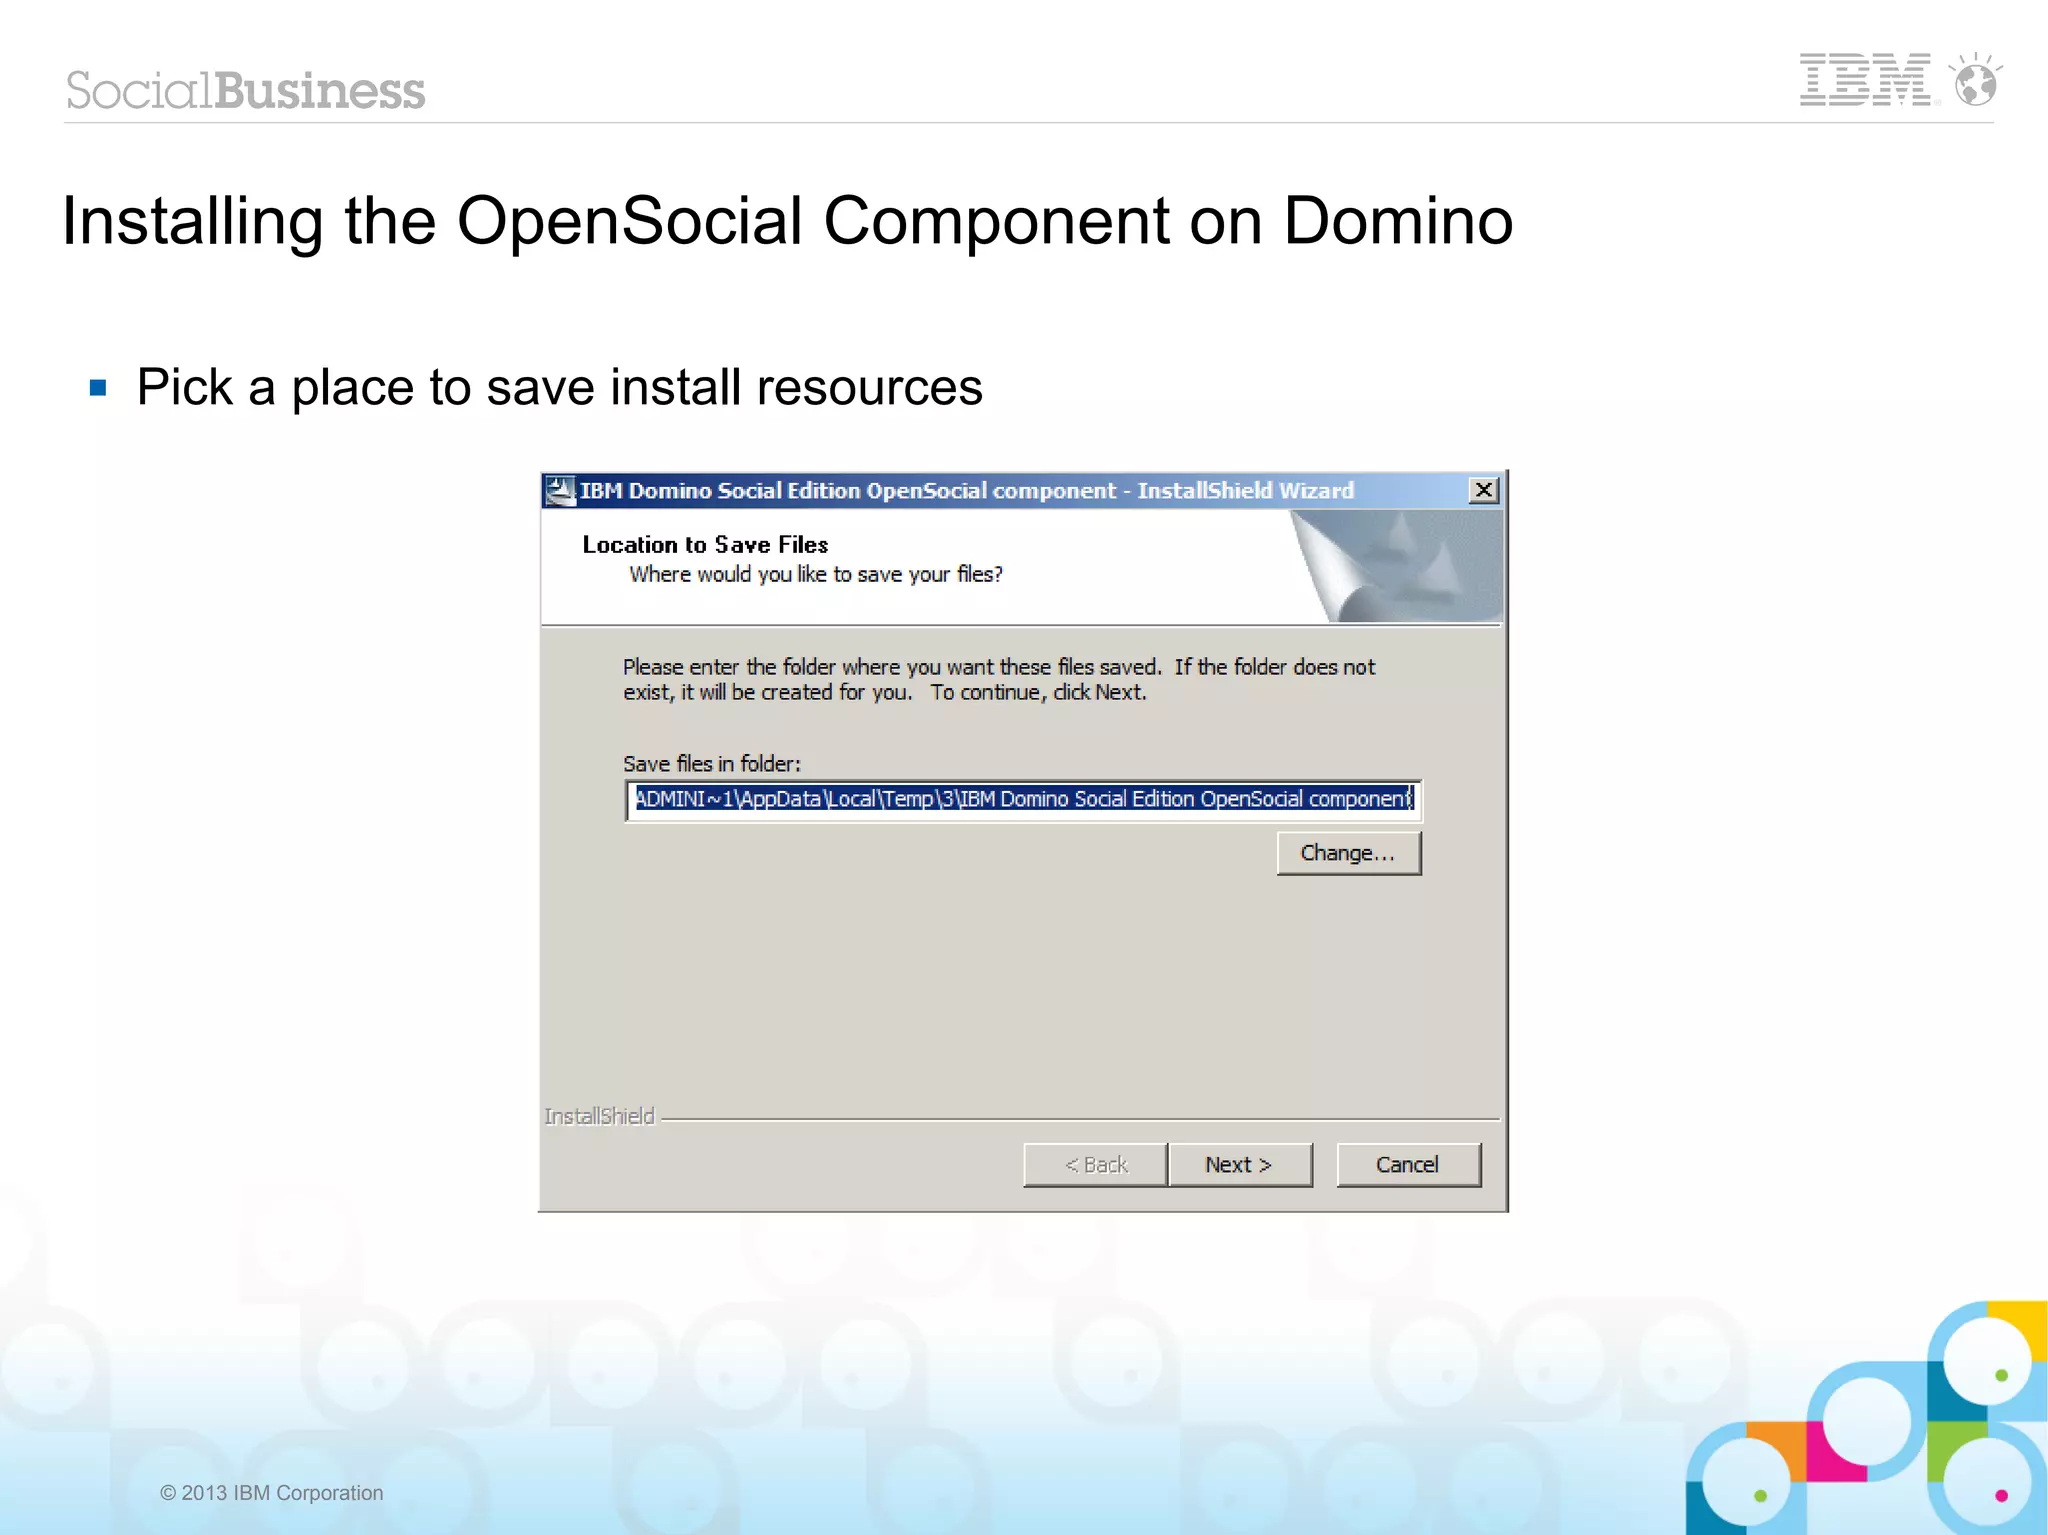Click the InstallShield label at the dialog bottom

[x=600, y=1116]
